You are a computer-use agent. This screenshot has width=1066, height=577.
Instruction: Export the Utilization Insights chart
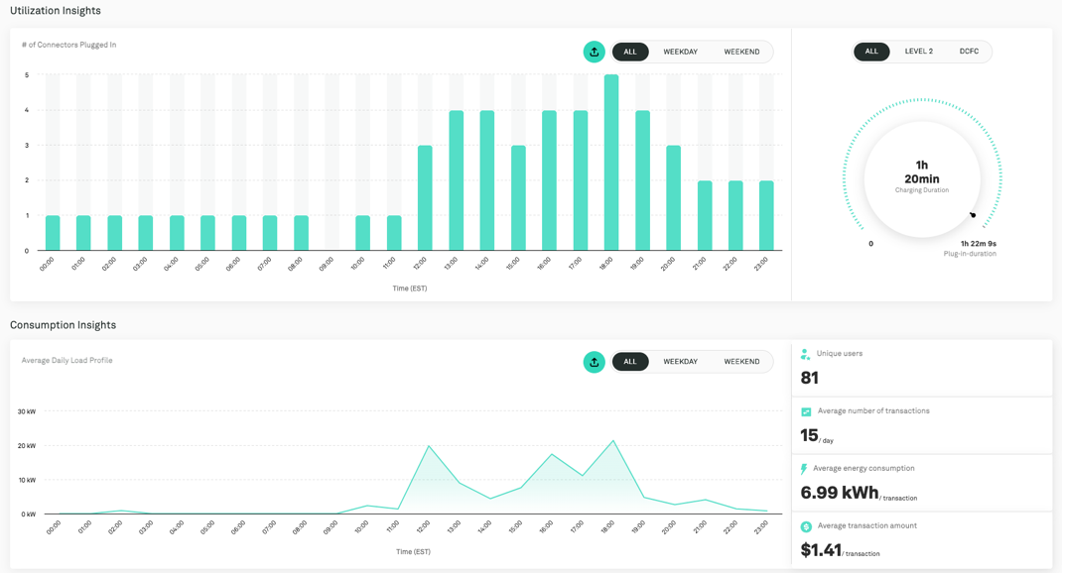(594, 51)
